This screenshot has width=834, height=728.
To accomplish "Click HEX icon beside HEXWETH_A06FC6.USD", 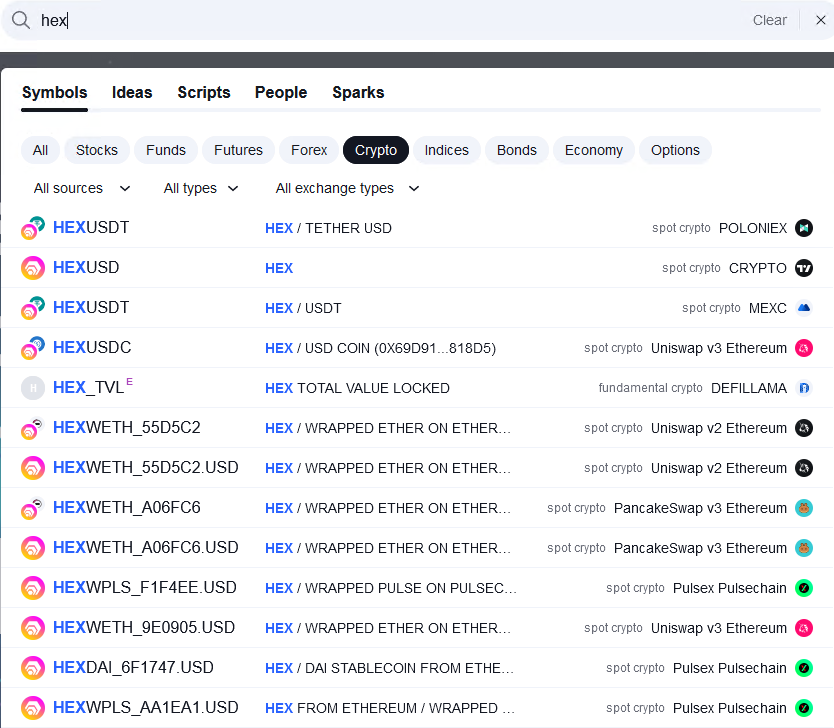I will pyautogui.click(x=33, y=548).
